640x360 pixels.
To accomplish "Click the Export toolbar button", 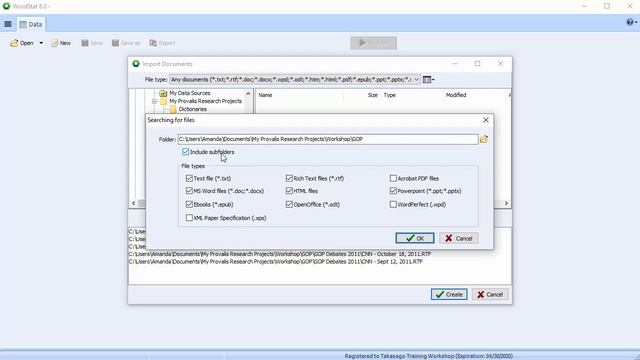I will tap(162, 43).
